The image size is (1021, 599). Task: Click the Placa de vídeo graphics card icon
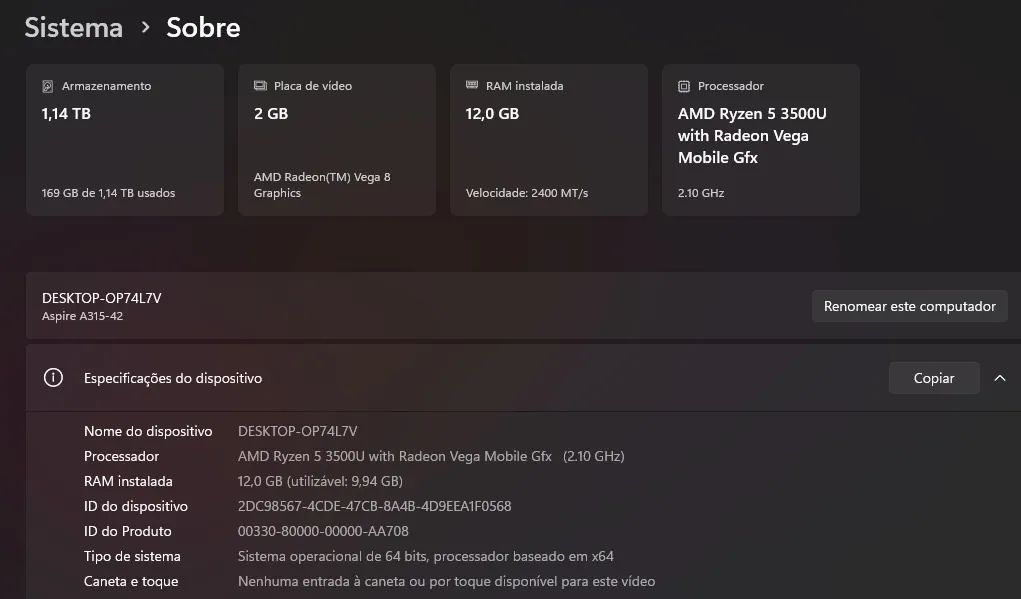261,86
